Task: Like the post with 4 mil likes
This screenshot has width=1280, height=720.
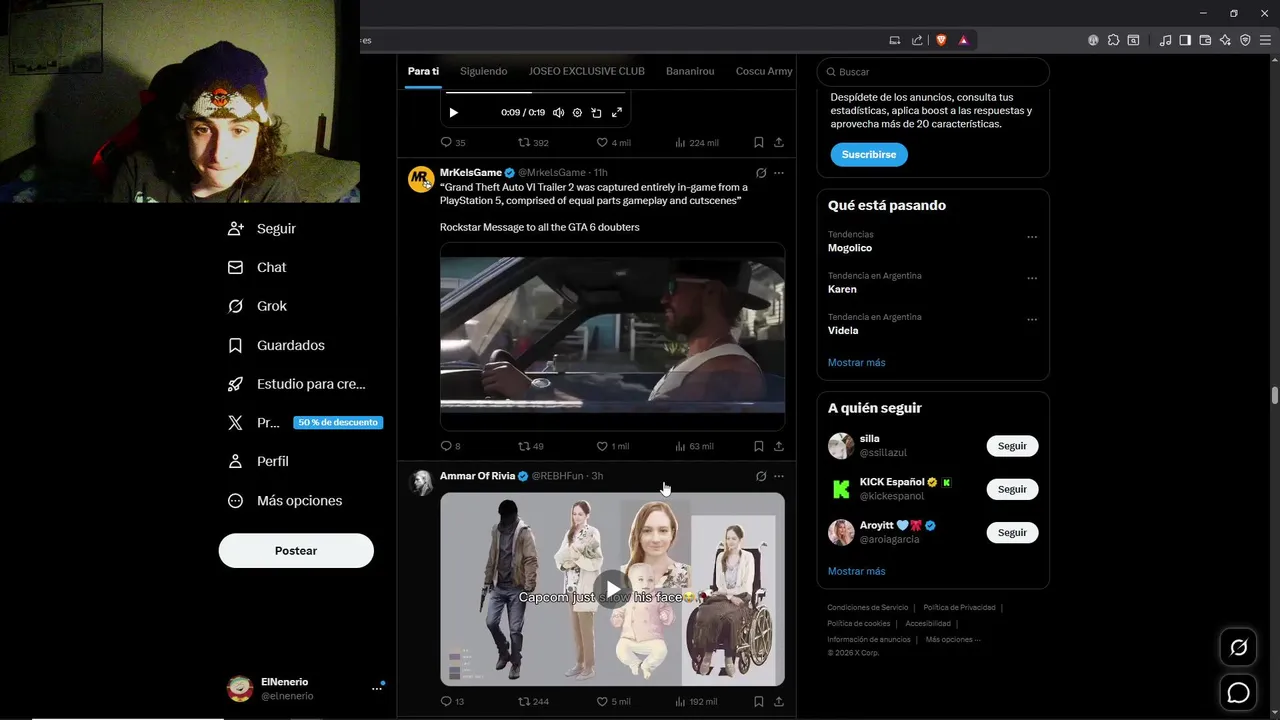Action: coord(613,142)
